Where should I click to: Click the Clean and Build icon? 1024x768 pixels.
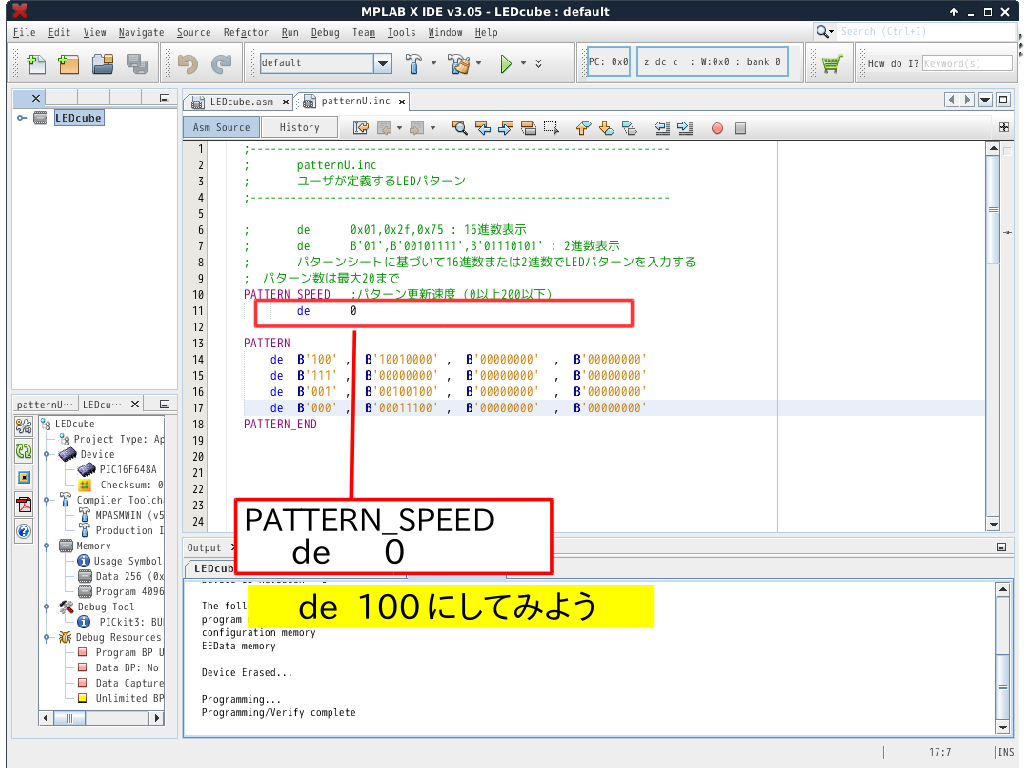(x=458, y=63)
